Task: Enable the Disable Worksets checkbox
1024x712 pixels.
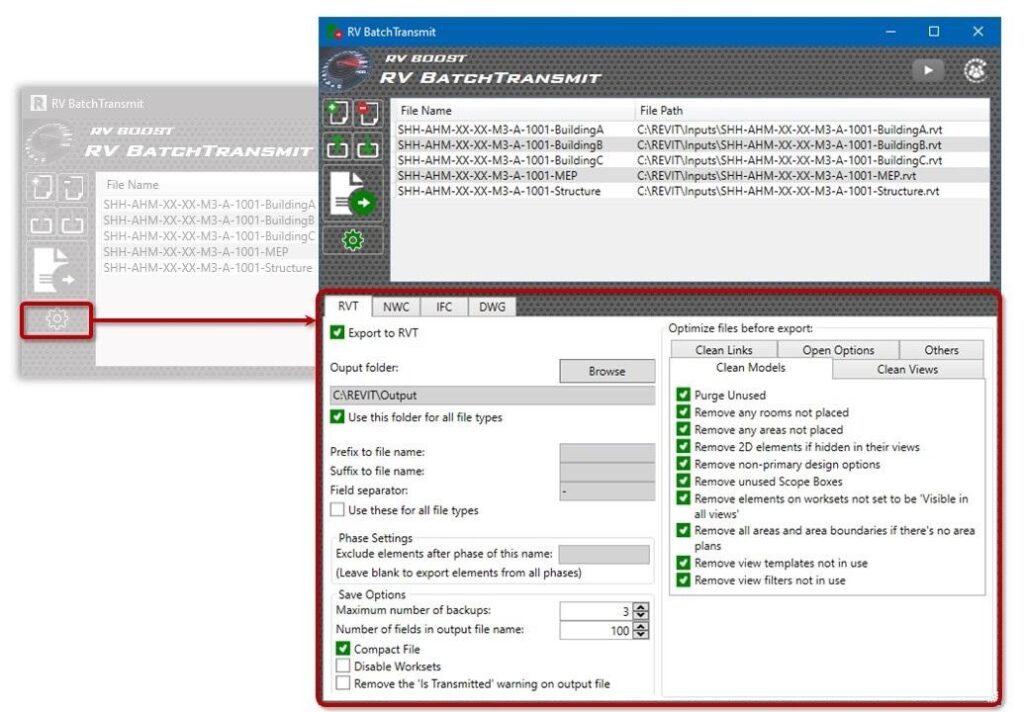Action: pyautogui.click(x=343, y=666)
